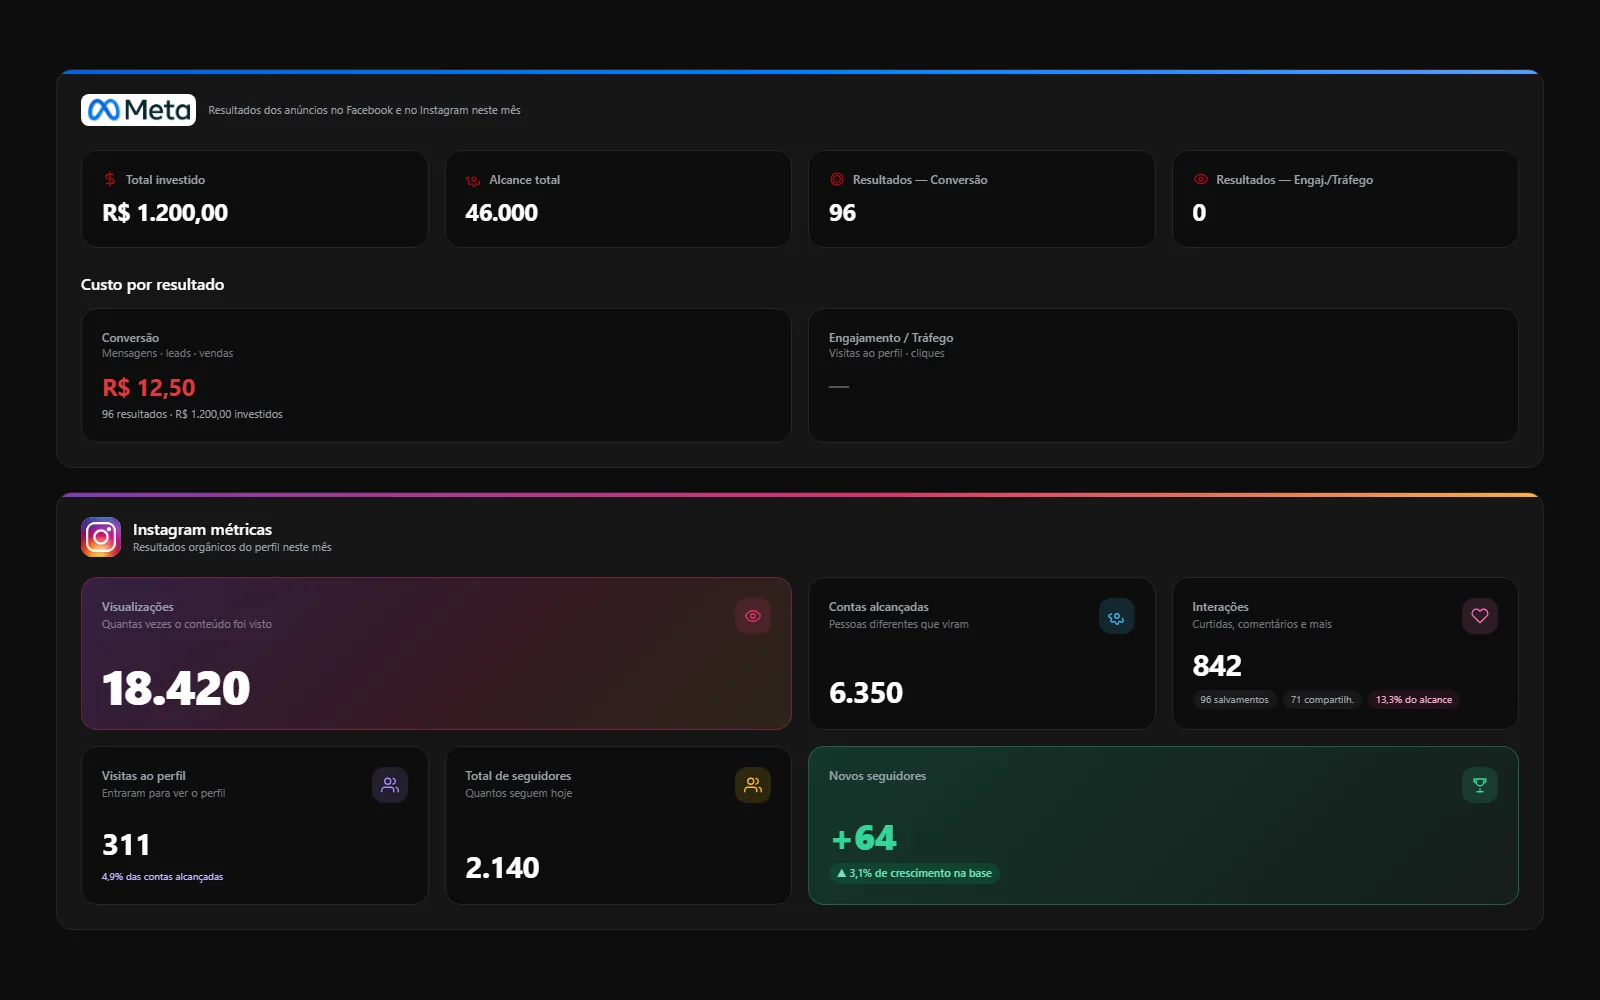Click the people icon in Contas alcançadas card
Screen dimensions: 1600x1000
coord(1116,617)
